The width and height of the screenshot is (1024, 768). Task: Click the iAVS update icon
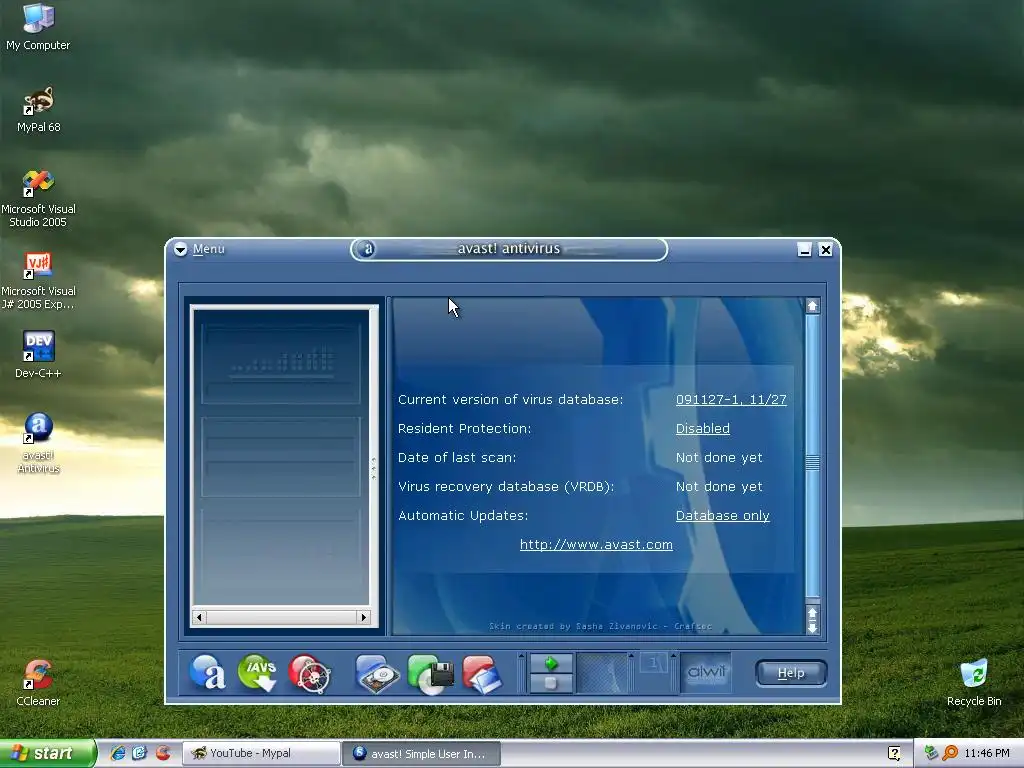[257, 673]
